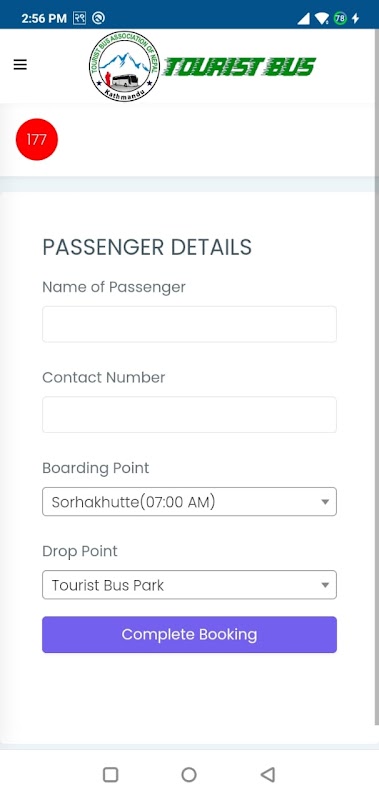Select the red seat 177 badge
Viewport: 379px width, 800px height.
click(x=37, y=139)
